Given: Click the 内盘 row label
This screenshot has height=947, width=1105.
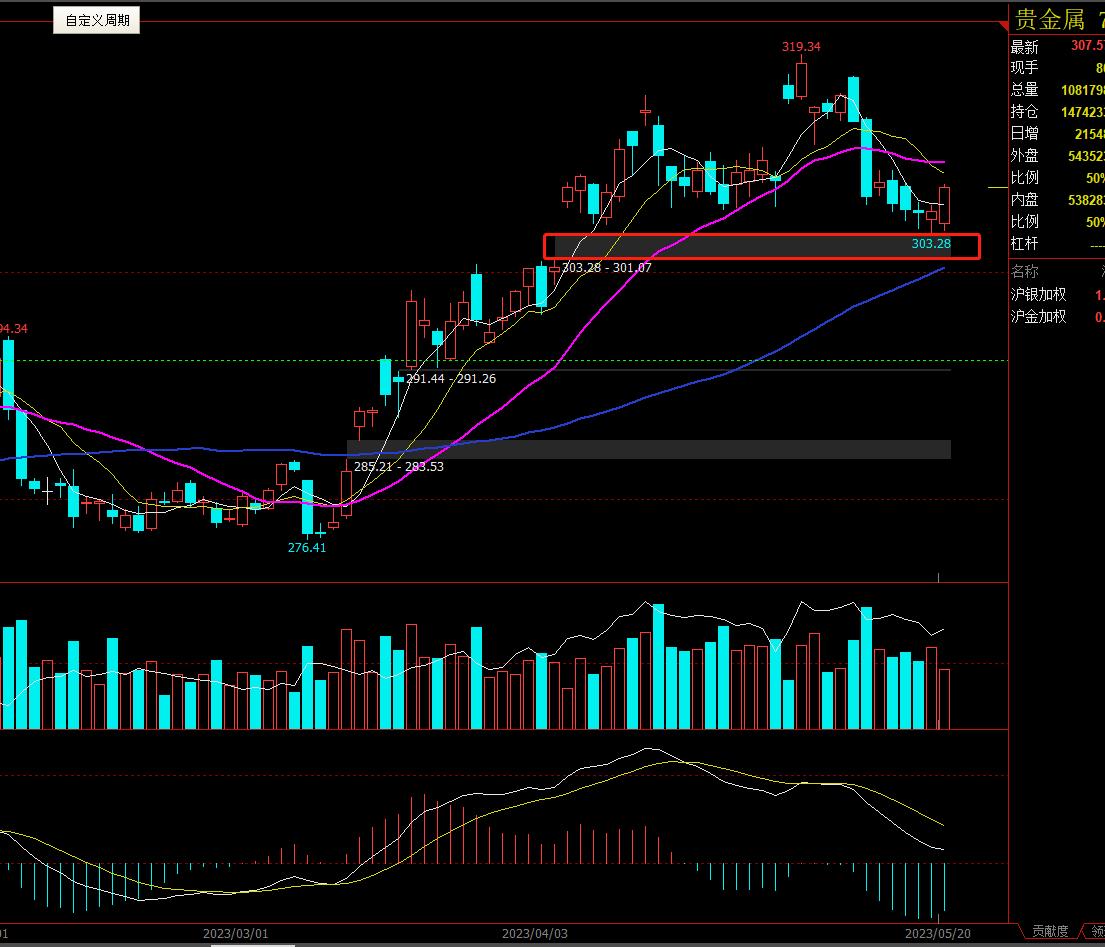Looking at the screenshot, I should (x=1025, y=199).
